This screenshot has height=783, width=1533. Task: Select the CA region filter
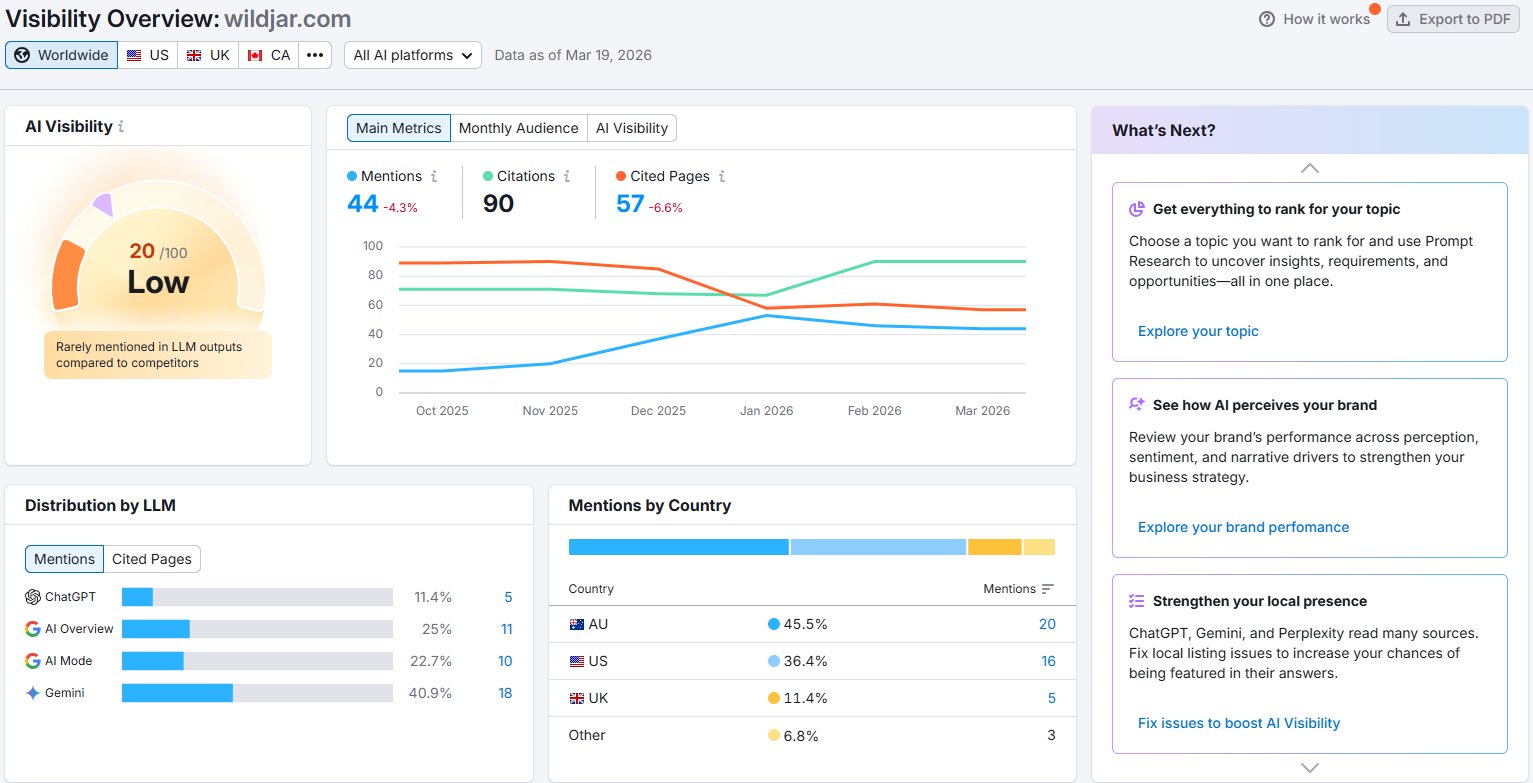[x=269, y=55]
